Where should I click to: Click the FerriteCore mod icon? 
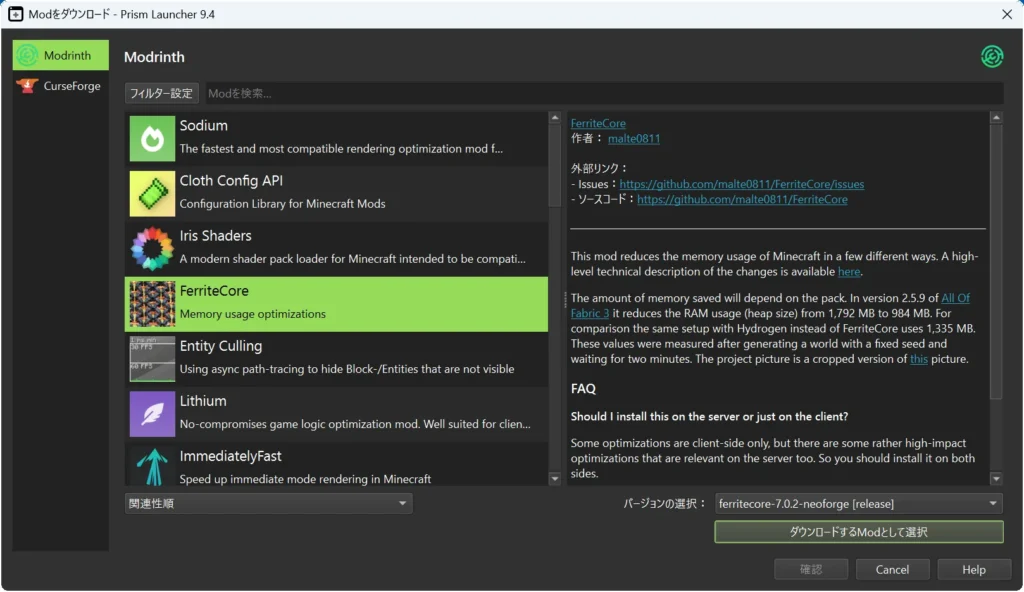[x=152, y=303]
